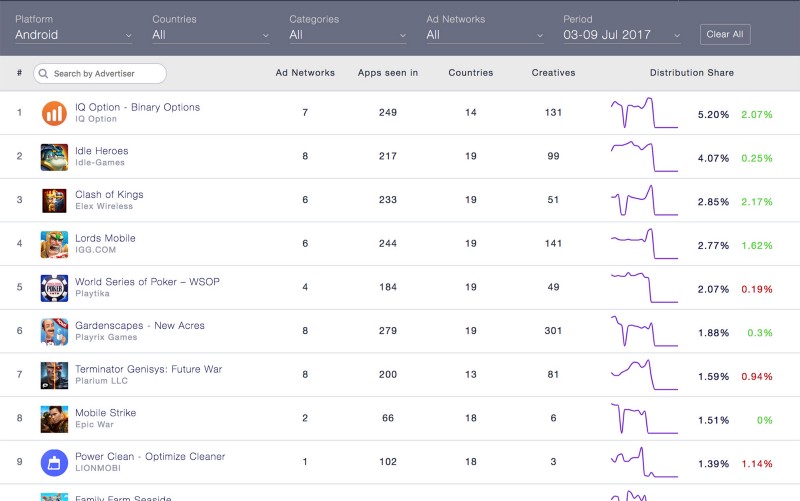Open Terminator Genisys: Future War entry
The height and width of the screenshot is (501, 800).
coord(148,369)
